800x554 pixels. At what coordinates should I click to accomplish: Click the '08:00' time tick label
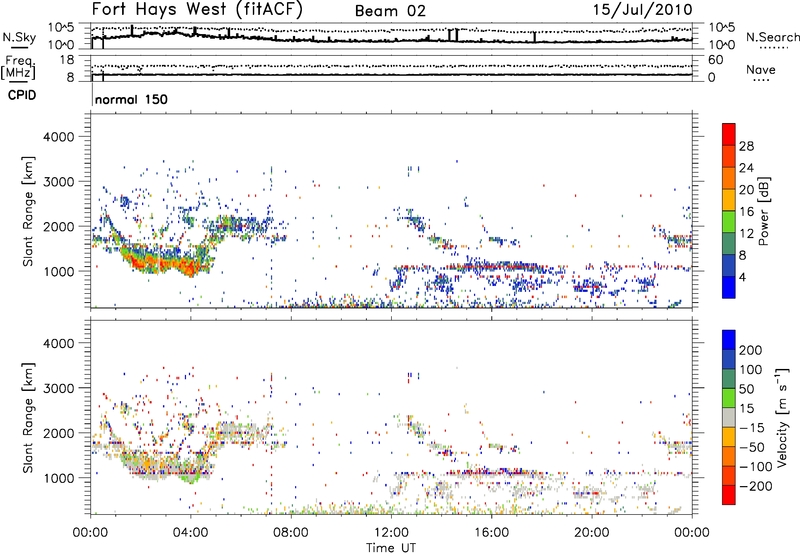pos(291,533)
